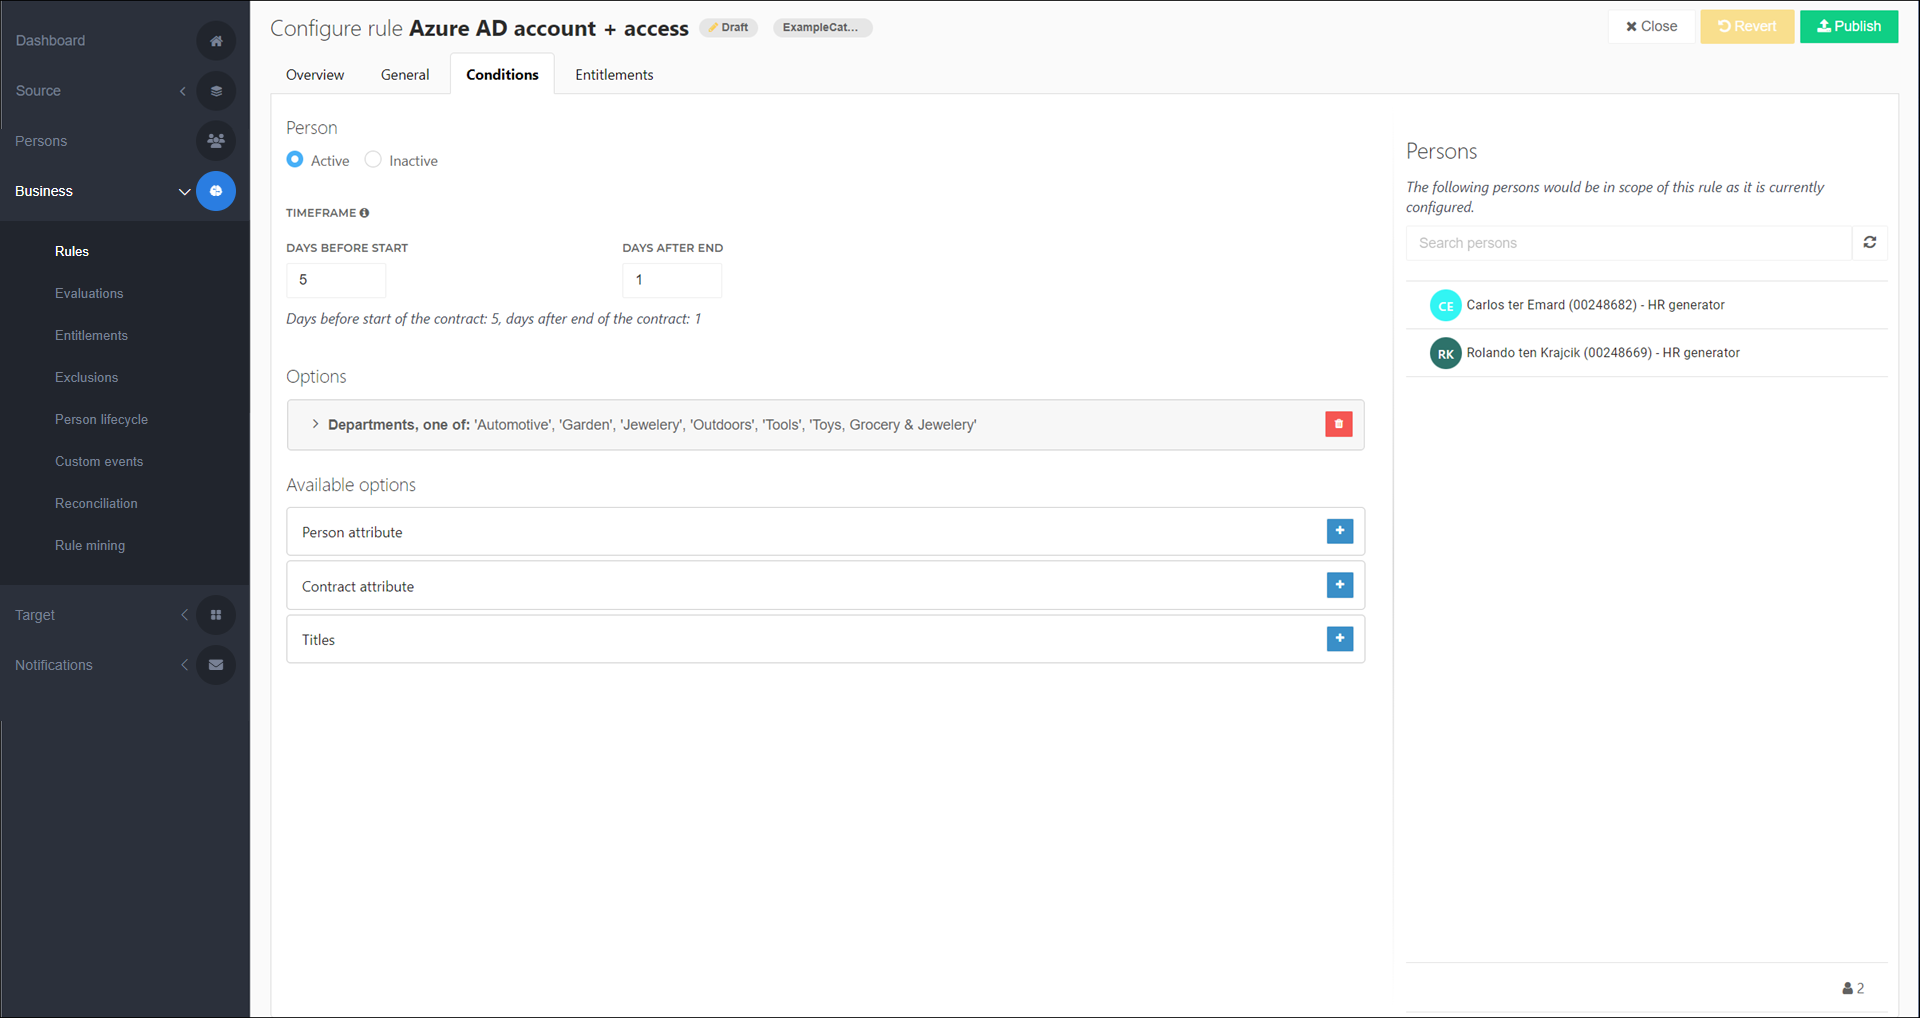Switch to the Entitlements tab

[614, 75]
